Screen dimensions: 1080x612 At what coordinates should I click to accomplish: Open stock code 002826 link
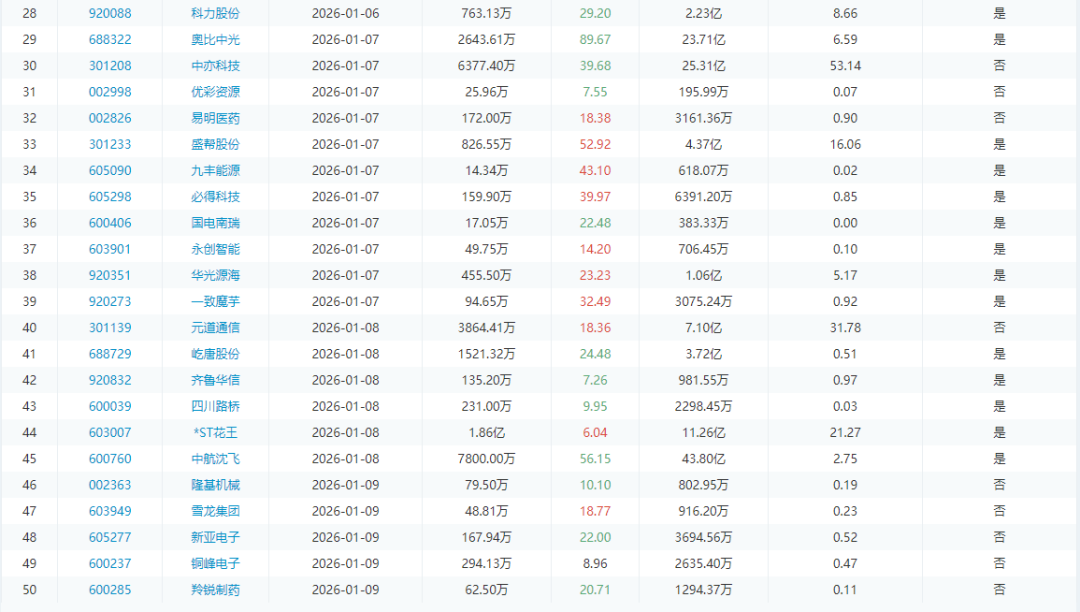[x=110, y=118]
